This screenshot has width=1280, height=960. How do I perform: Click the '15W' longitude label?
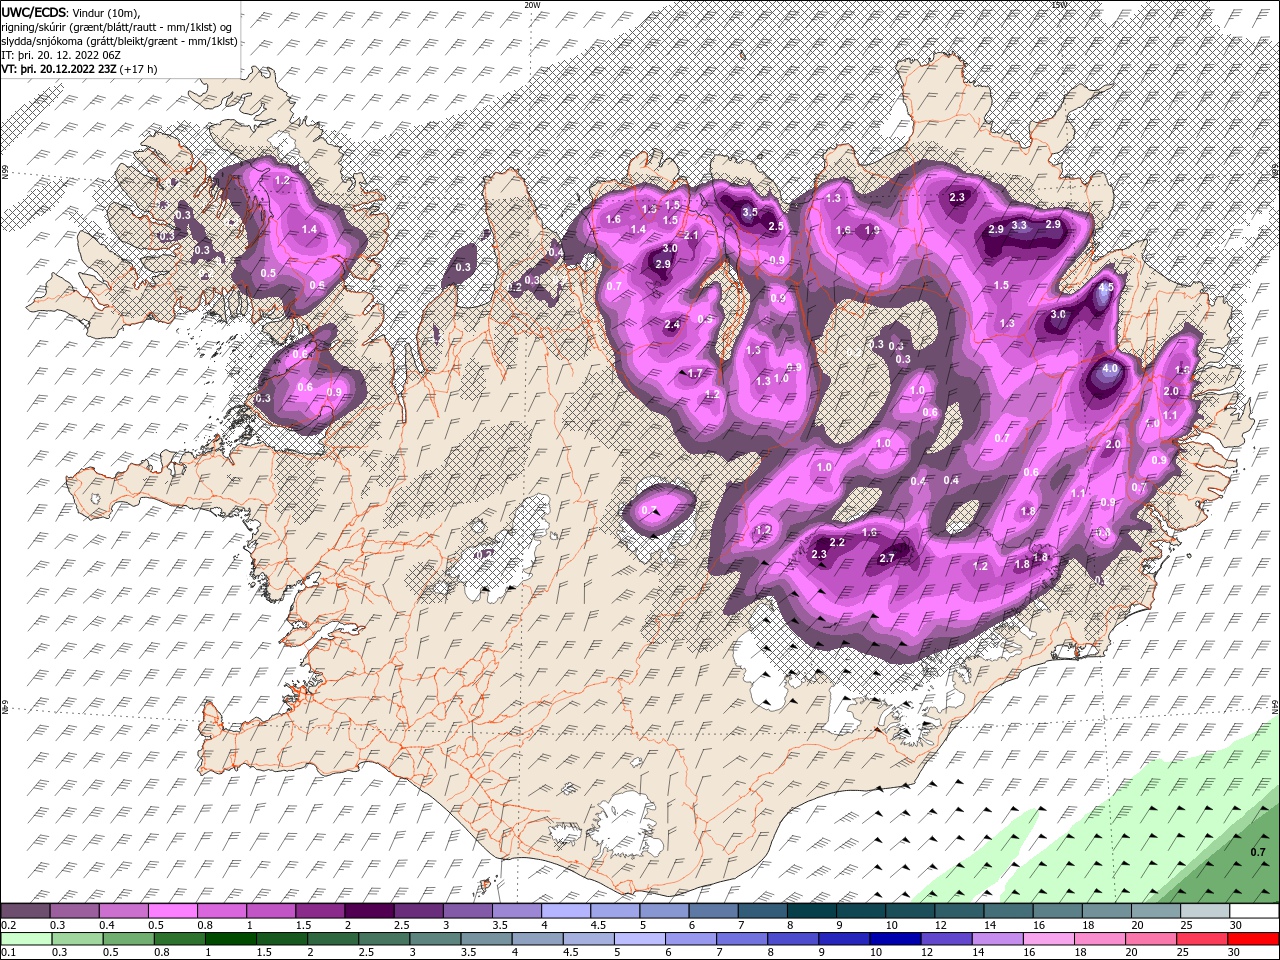pyautogui.click(x=1059, y=5)
